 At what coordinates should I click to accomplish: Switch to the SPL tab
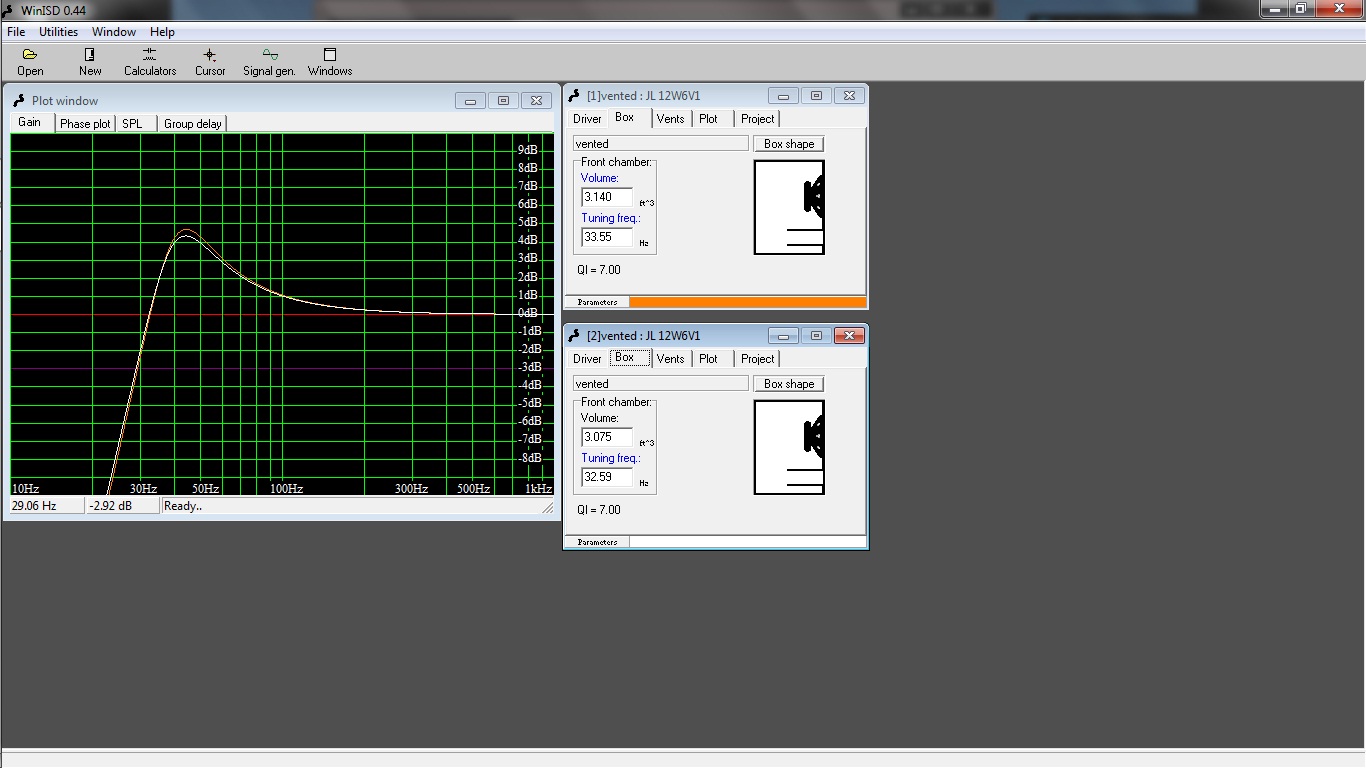pos(132,124)
